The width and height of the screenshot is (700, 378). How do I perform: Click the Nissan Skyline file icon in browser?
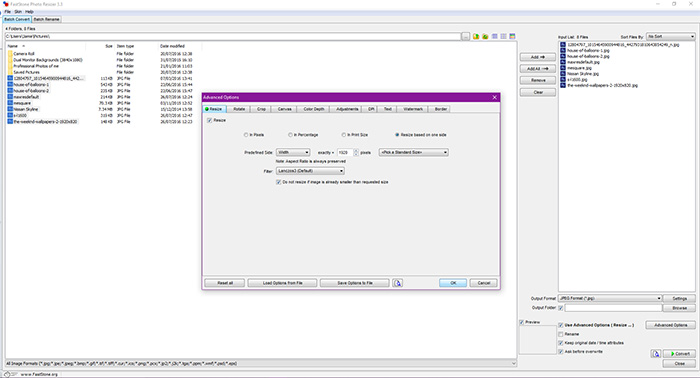10,109
